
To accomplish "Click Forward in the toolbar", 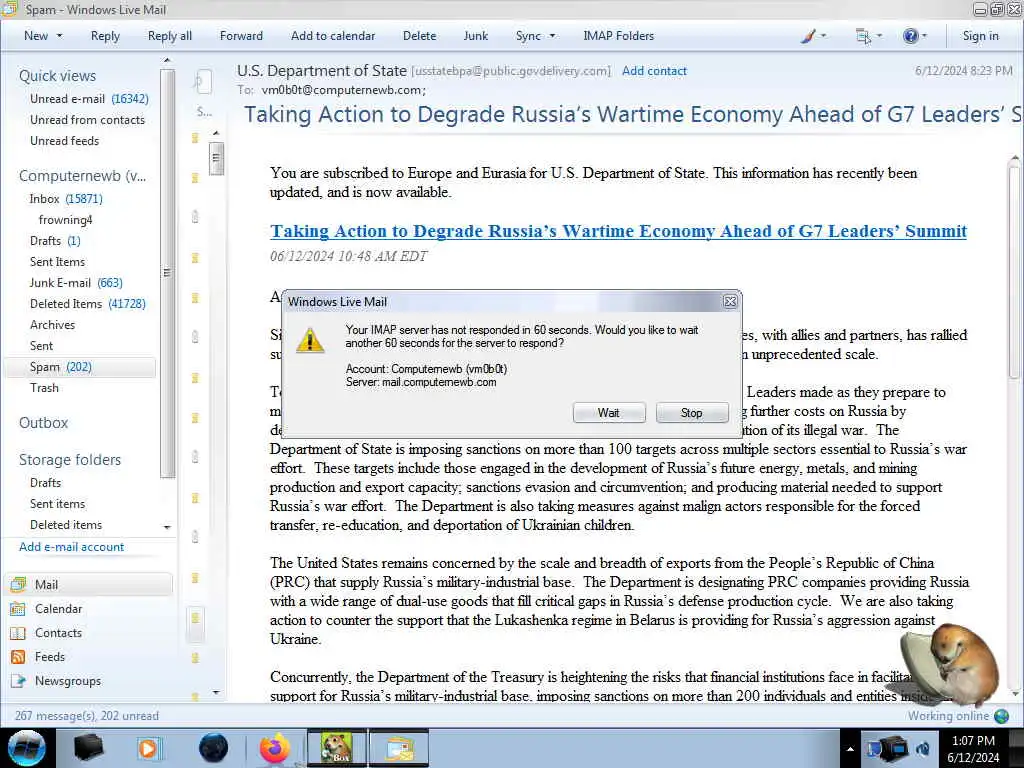I will click(x=241, y=36).
